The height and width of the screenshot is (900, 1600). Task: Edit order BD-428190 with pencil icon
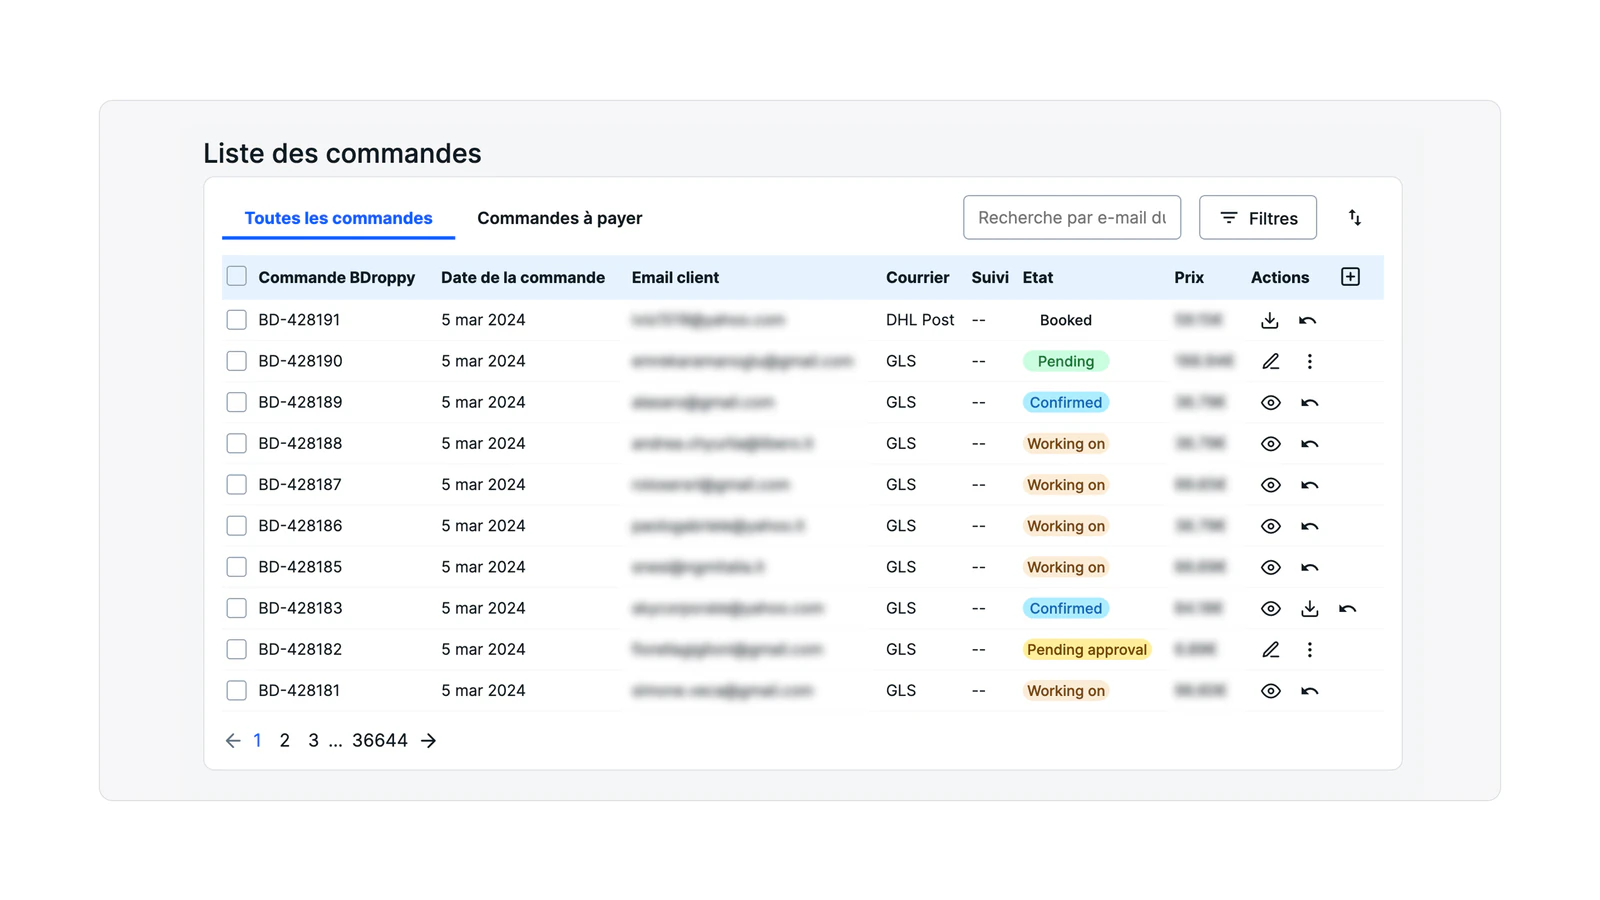[x=1270, y=361]
